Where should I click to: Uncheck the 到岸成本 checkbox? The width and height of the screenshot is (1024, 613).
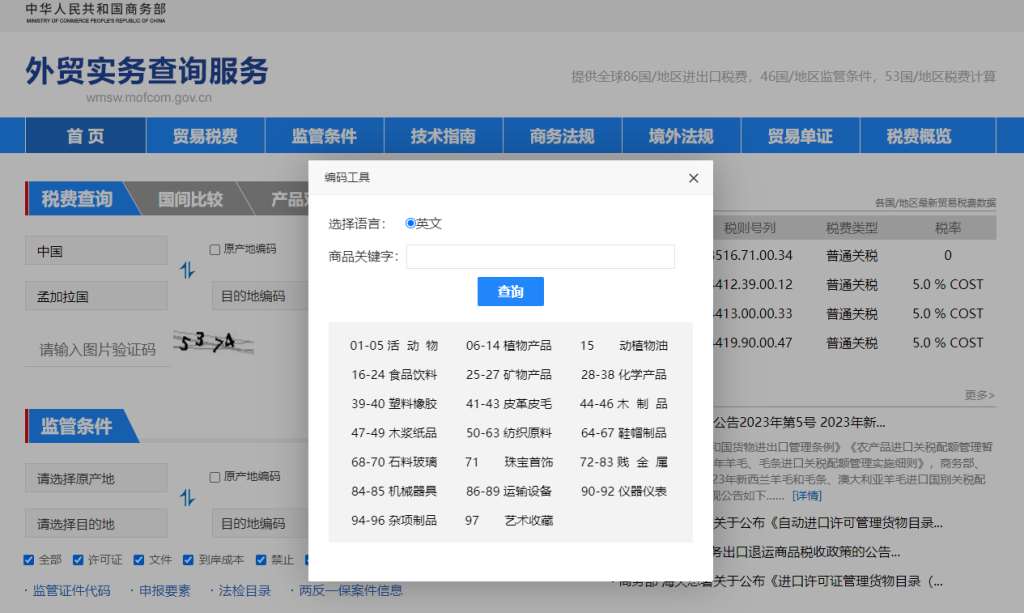click(188, 559)
